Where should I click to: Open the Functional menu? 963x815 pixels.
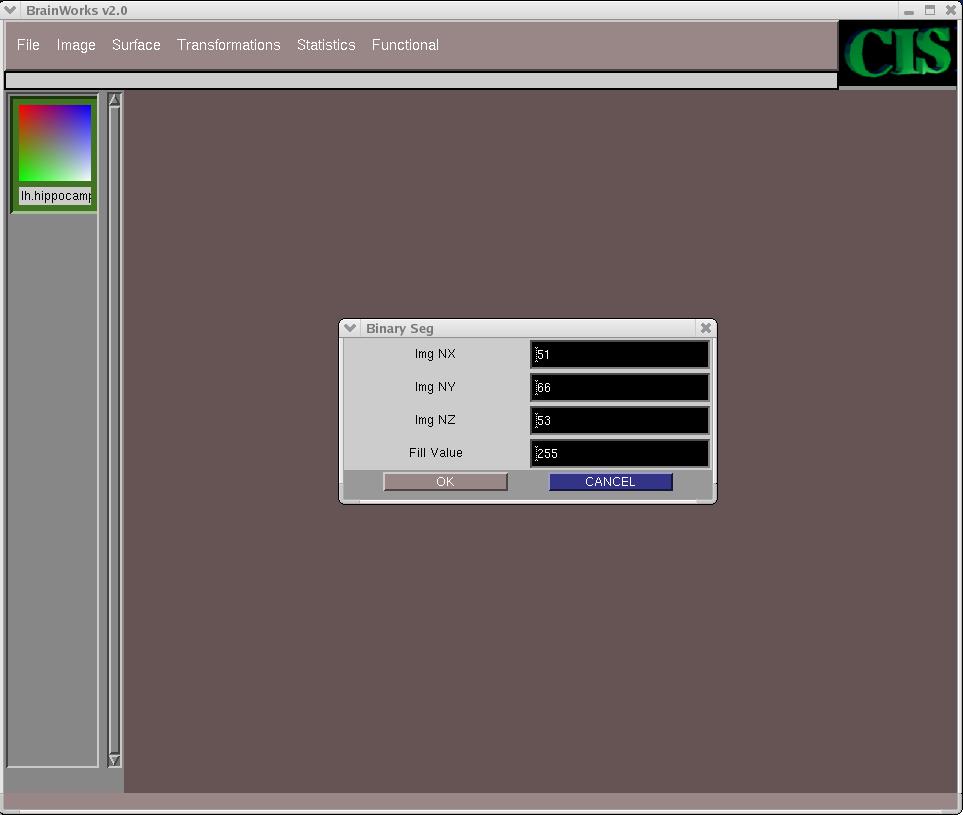tap(405, 45)
